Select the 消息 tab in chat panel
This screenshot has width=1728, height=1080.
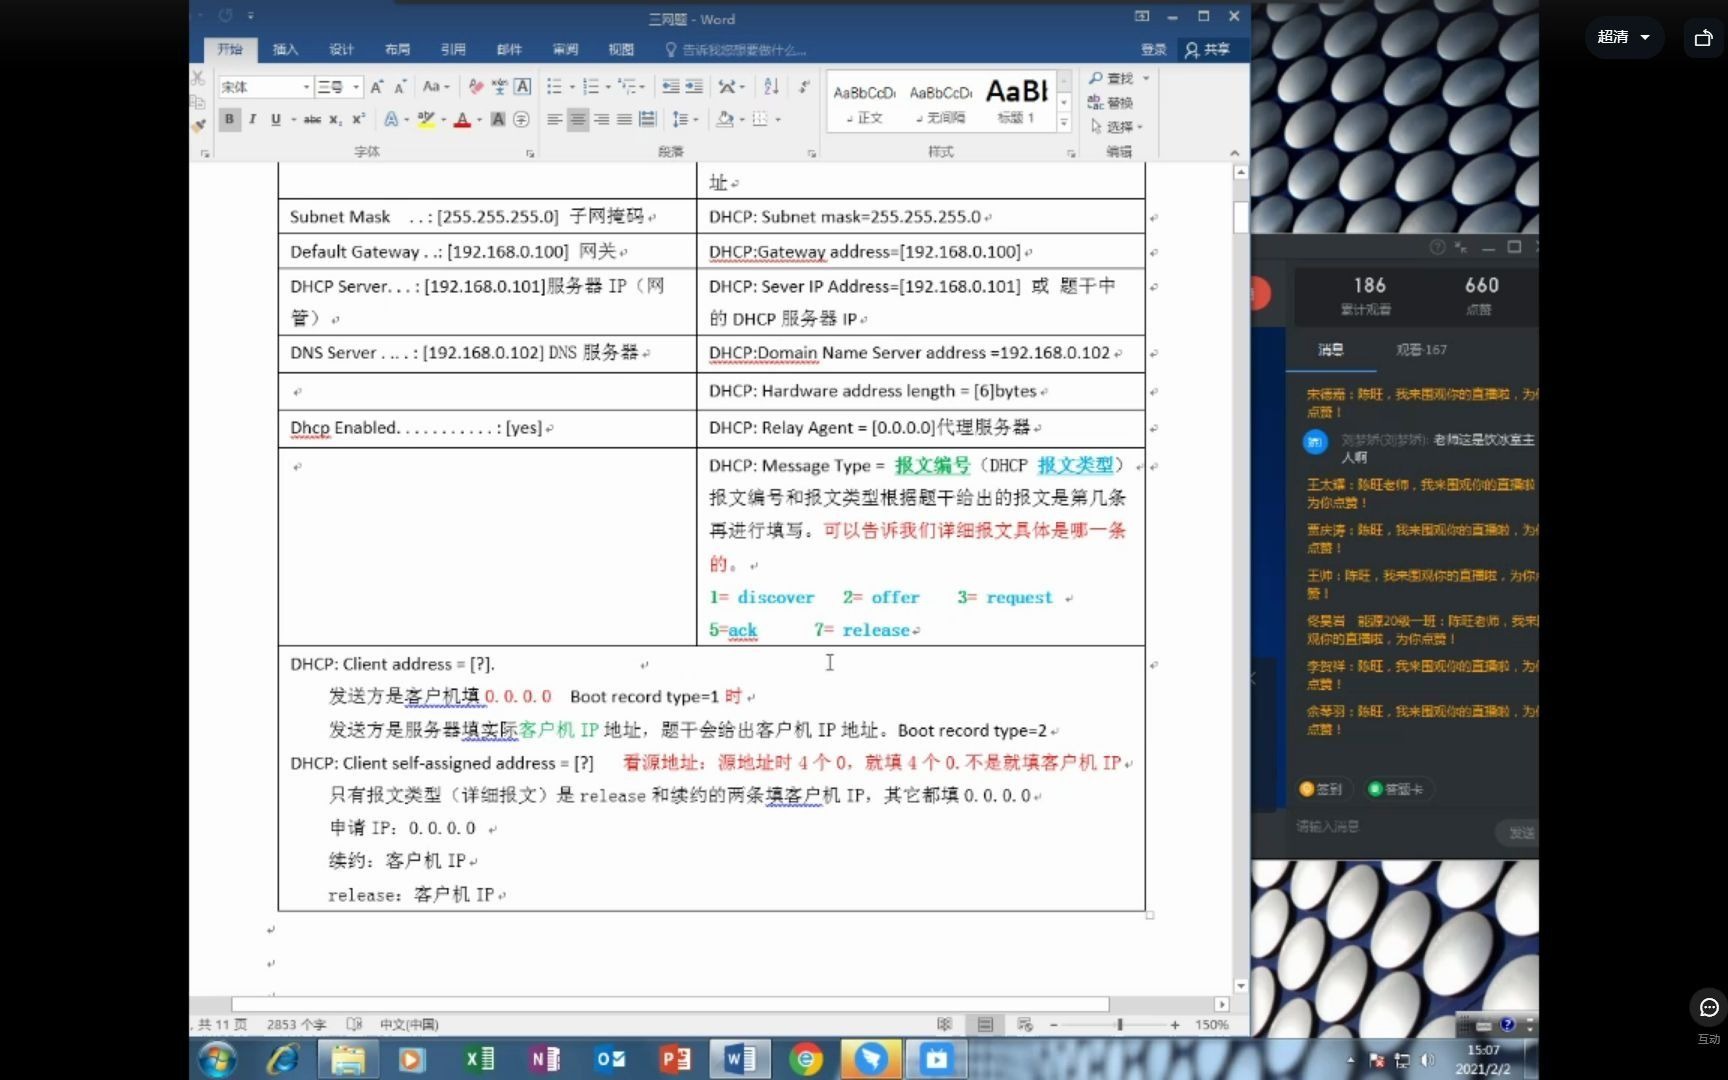pyautogui.click(x=1332, y=350)
